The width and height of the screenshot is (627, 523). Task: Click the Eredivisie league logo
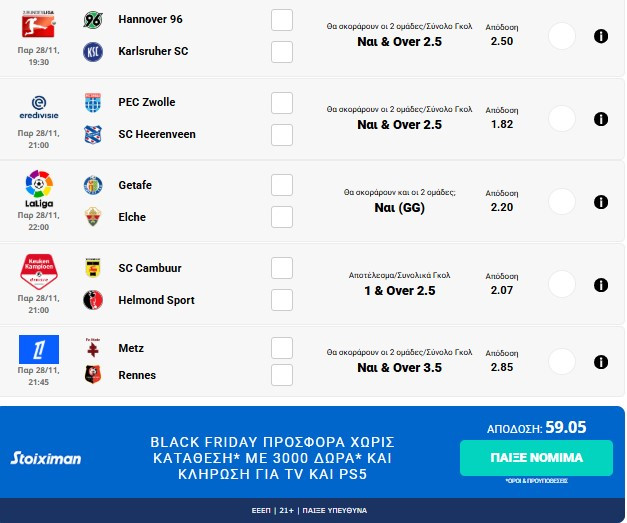pos(38,107)
